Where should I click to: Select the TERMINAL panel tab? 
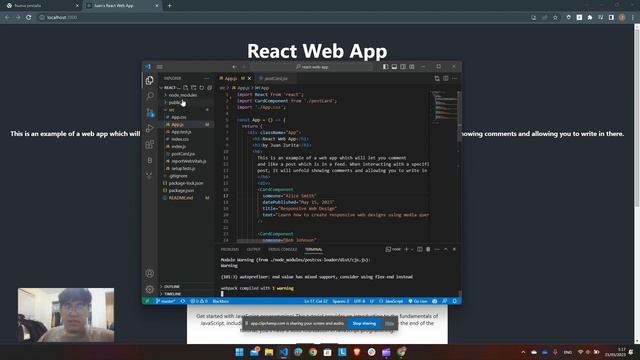click(x=313, y=249)
